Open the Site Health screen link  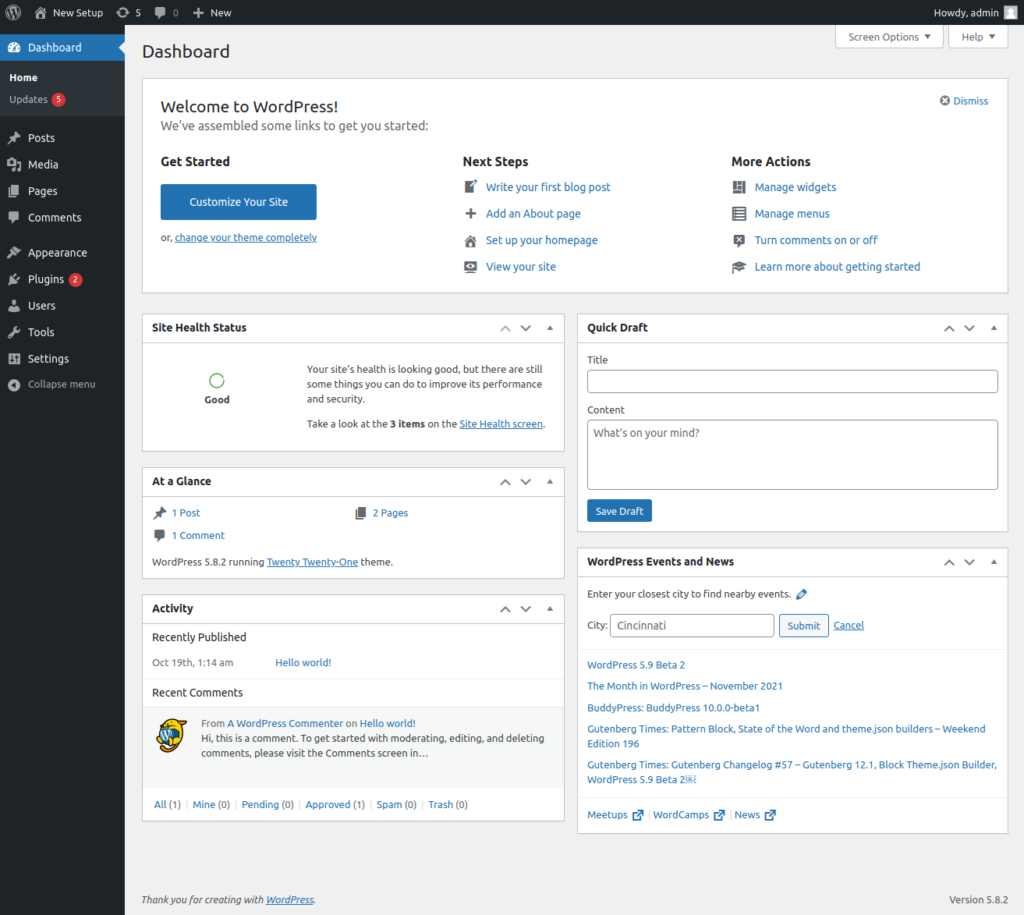coord(501,424)
